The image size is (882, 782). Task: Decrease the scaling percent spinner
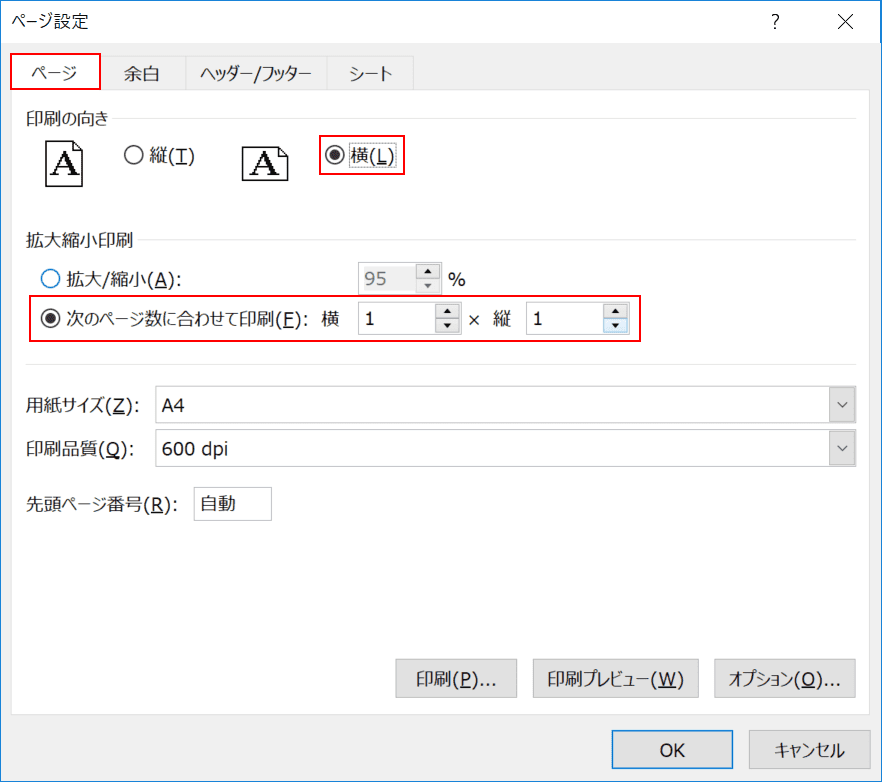pos(428,286)
